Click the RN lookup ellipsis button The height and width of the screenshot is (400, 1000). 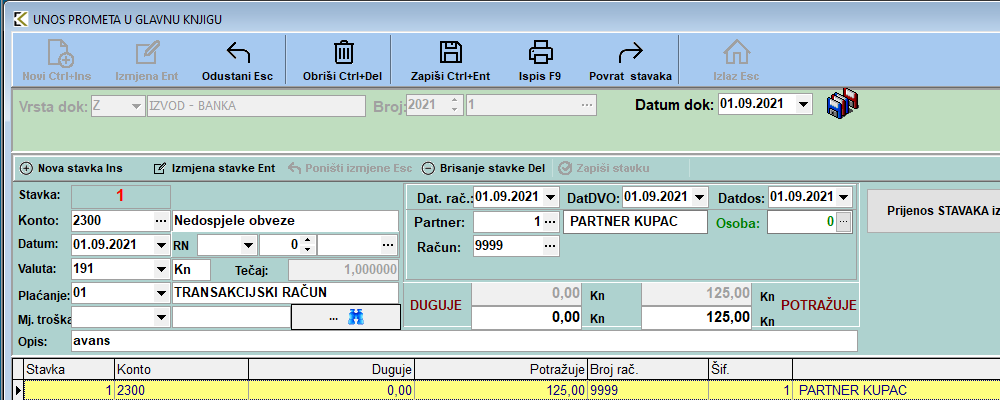(x=387, y=244)
